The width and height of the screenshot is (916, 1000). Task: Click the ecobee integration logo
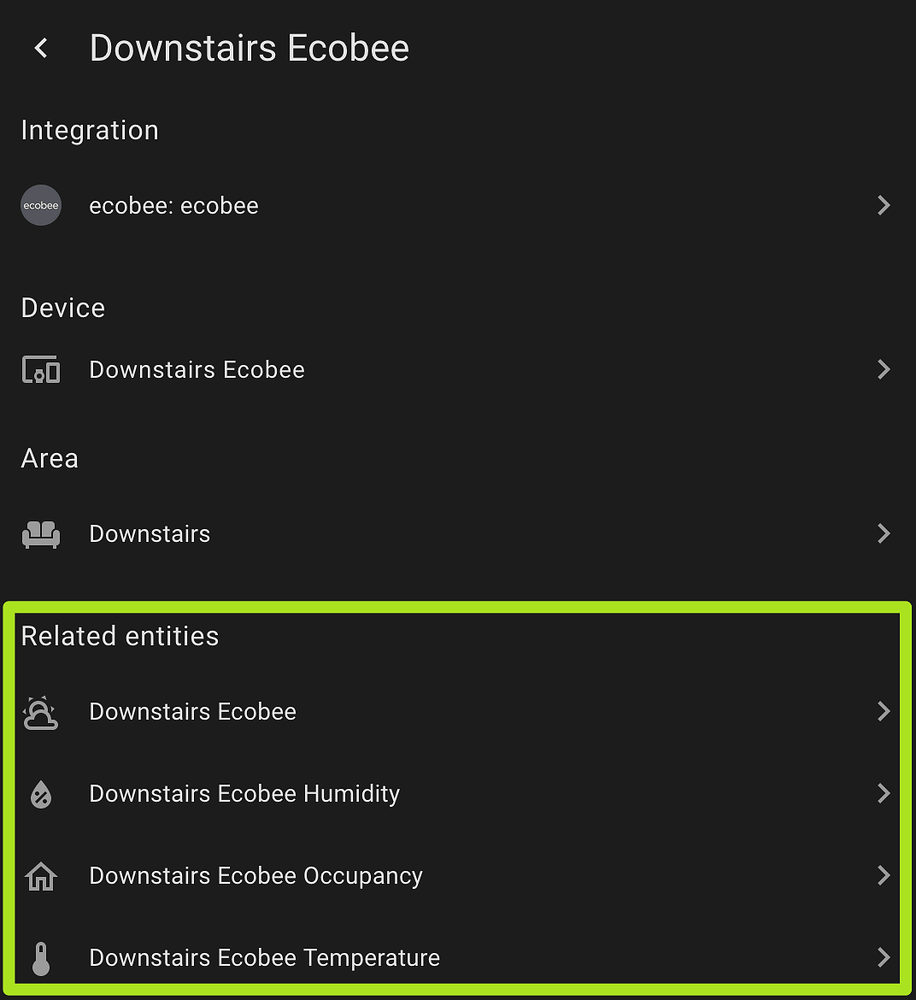click(41, 206)
